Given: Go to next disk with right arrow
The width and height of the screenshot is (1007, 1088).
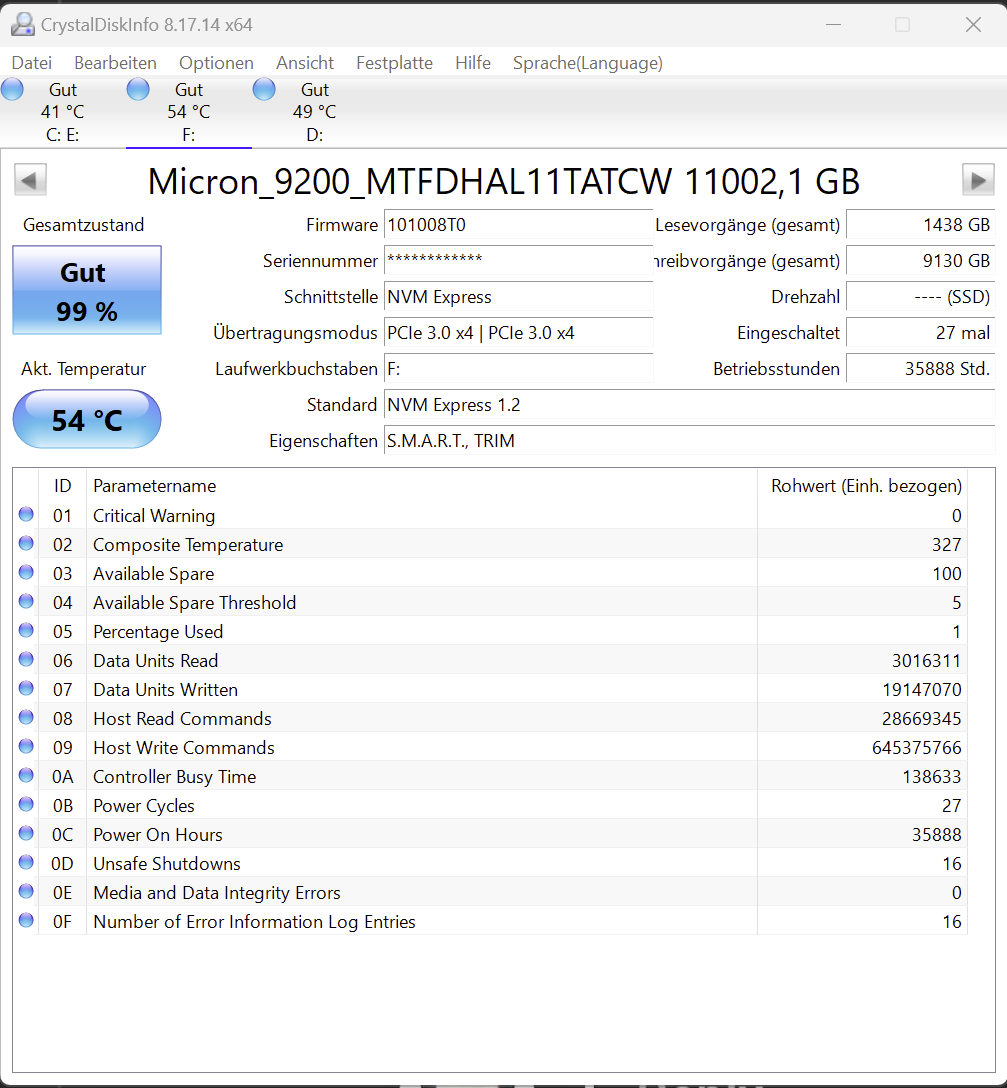Looking at the screenshot, I should [978, 180].
